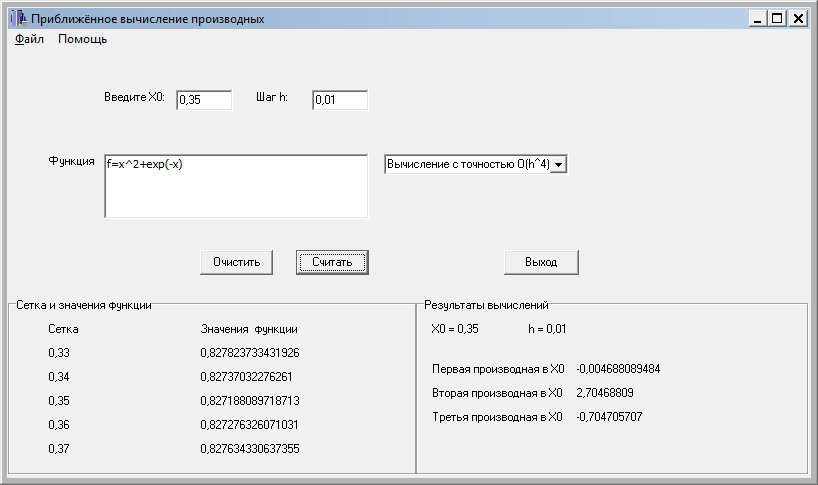Screen dimensions: 818x485
Task: Click the step h input field
Action: [340, 100]
